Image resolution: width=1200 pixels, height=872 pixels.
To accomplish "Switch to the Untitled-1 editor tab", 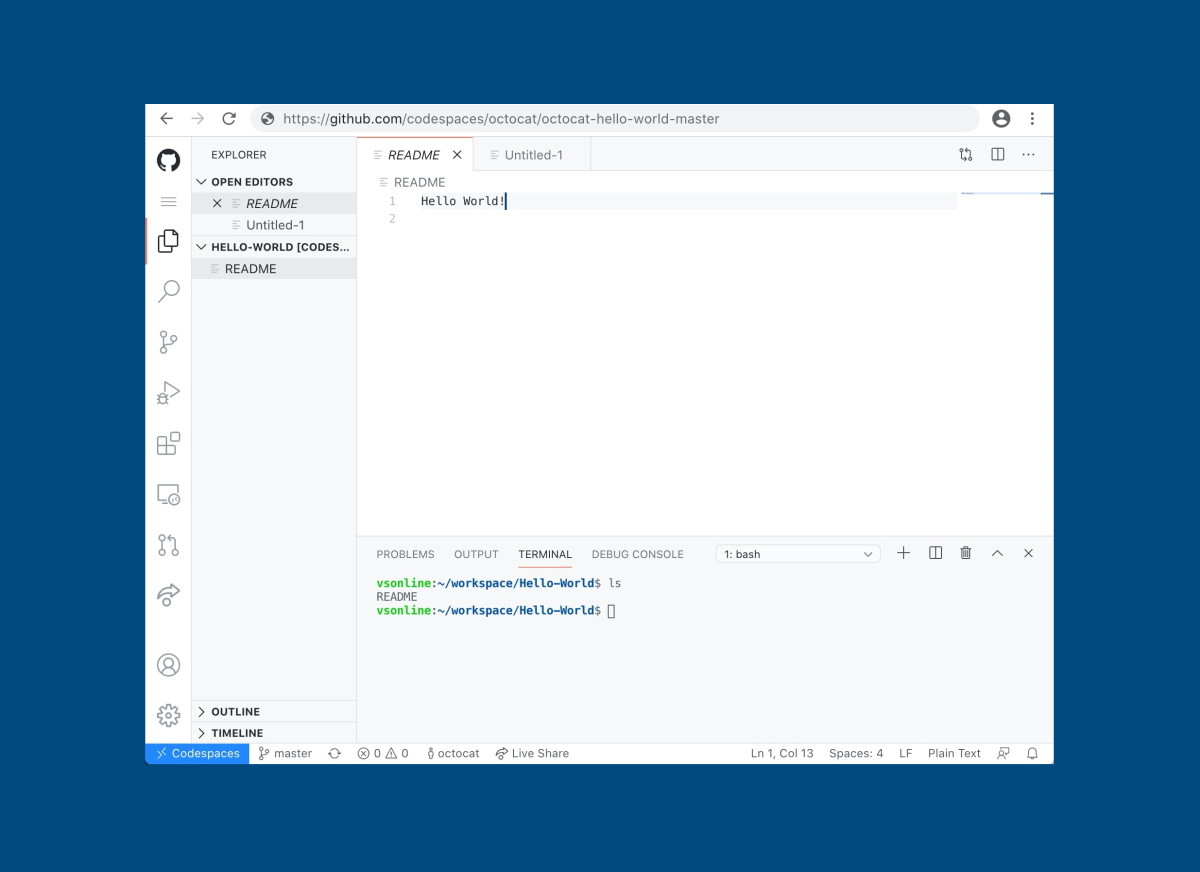I will click(533, 155).
